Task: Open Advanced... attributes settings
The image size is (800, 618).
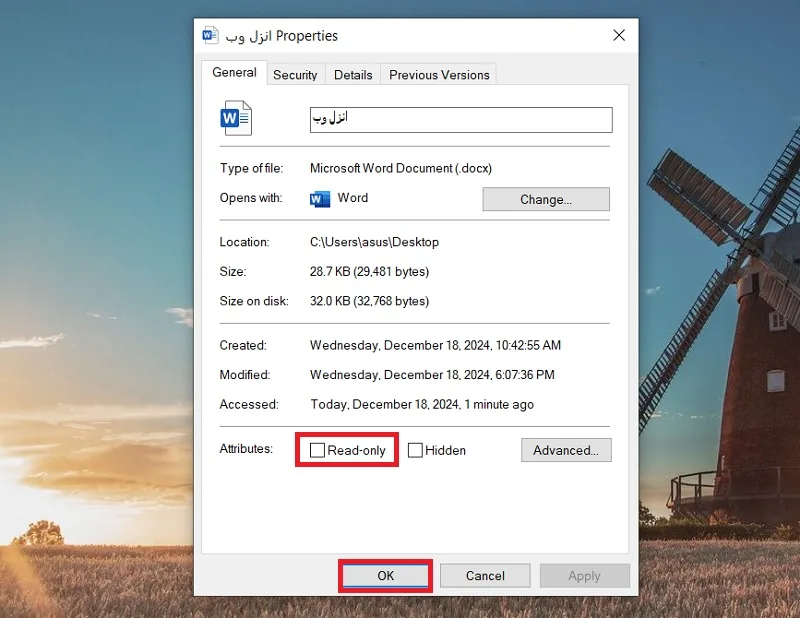Action: tap(566, 450)
